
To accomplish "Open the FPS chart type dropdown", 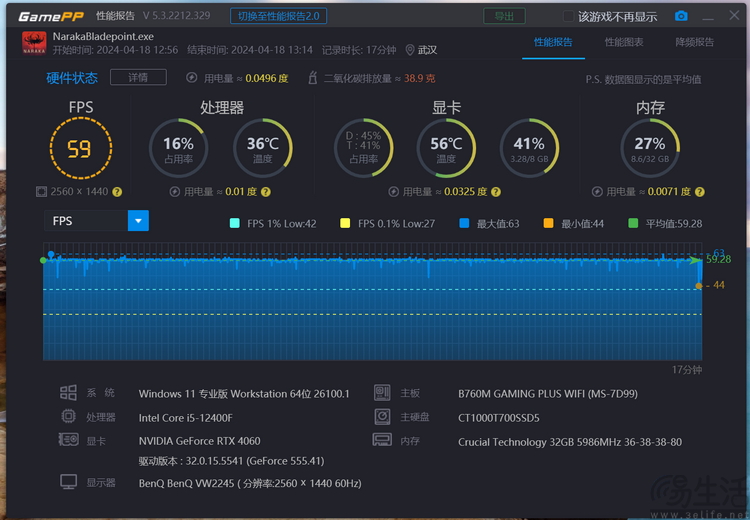I will point(96,221).
